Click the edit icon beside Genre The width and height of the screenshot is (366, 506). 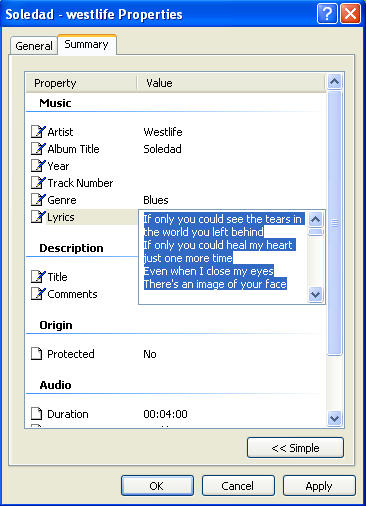coord(38,200)
